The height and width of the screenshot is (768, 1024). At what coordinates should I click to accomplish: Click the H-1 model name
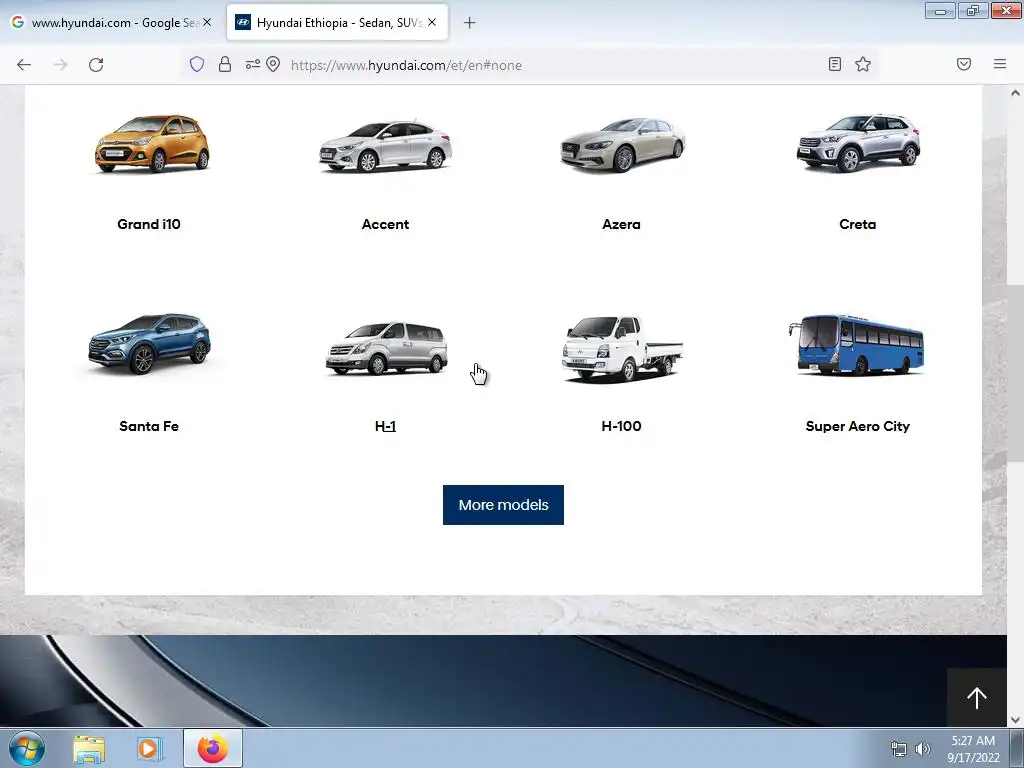point(385,426)
